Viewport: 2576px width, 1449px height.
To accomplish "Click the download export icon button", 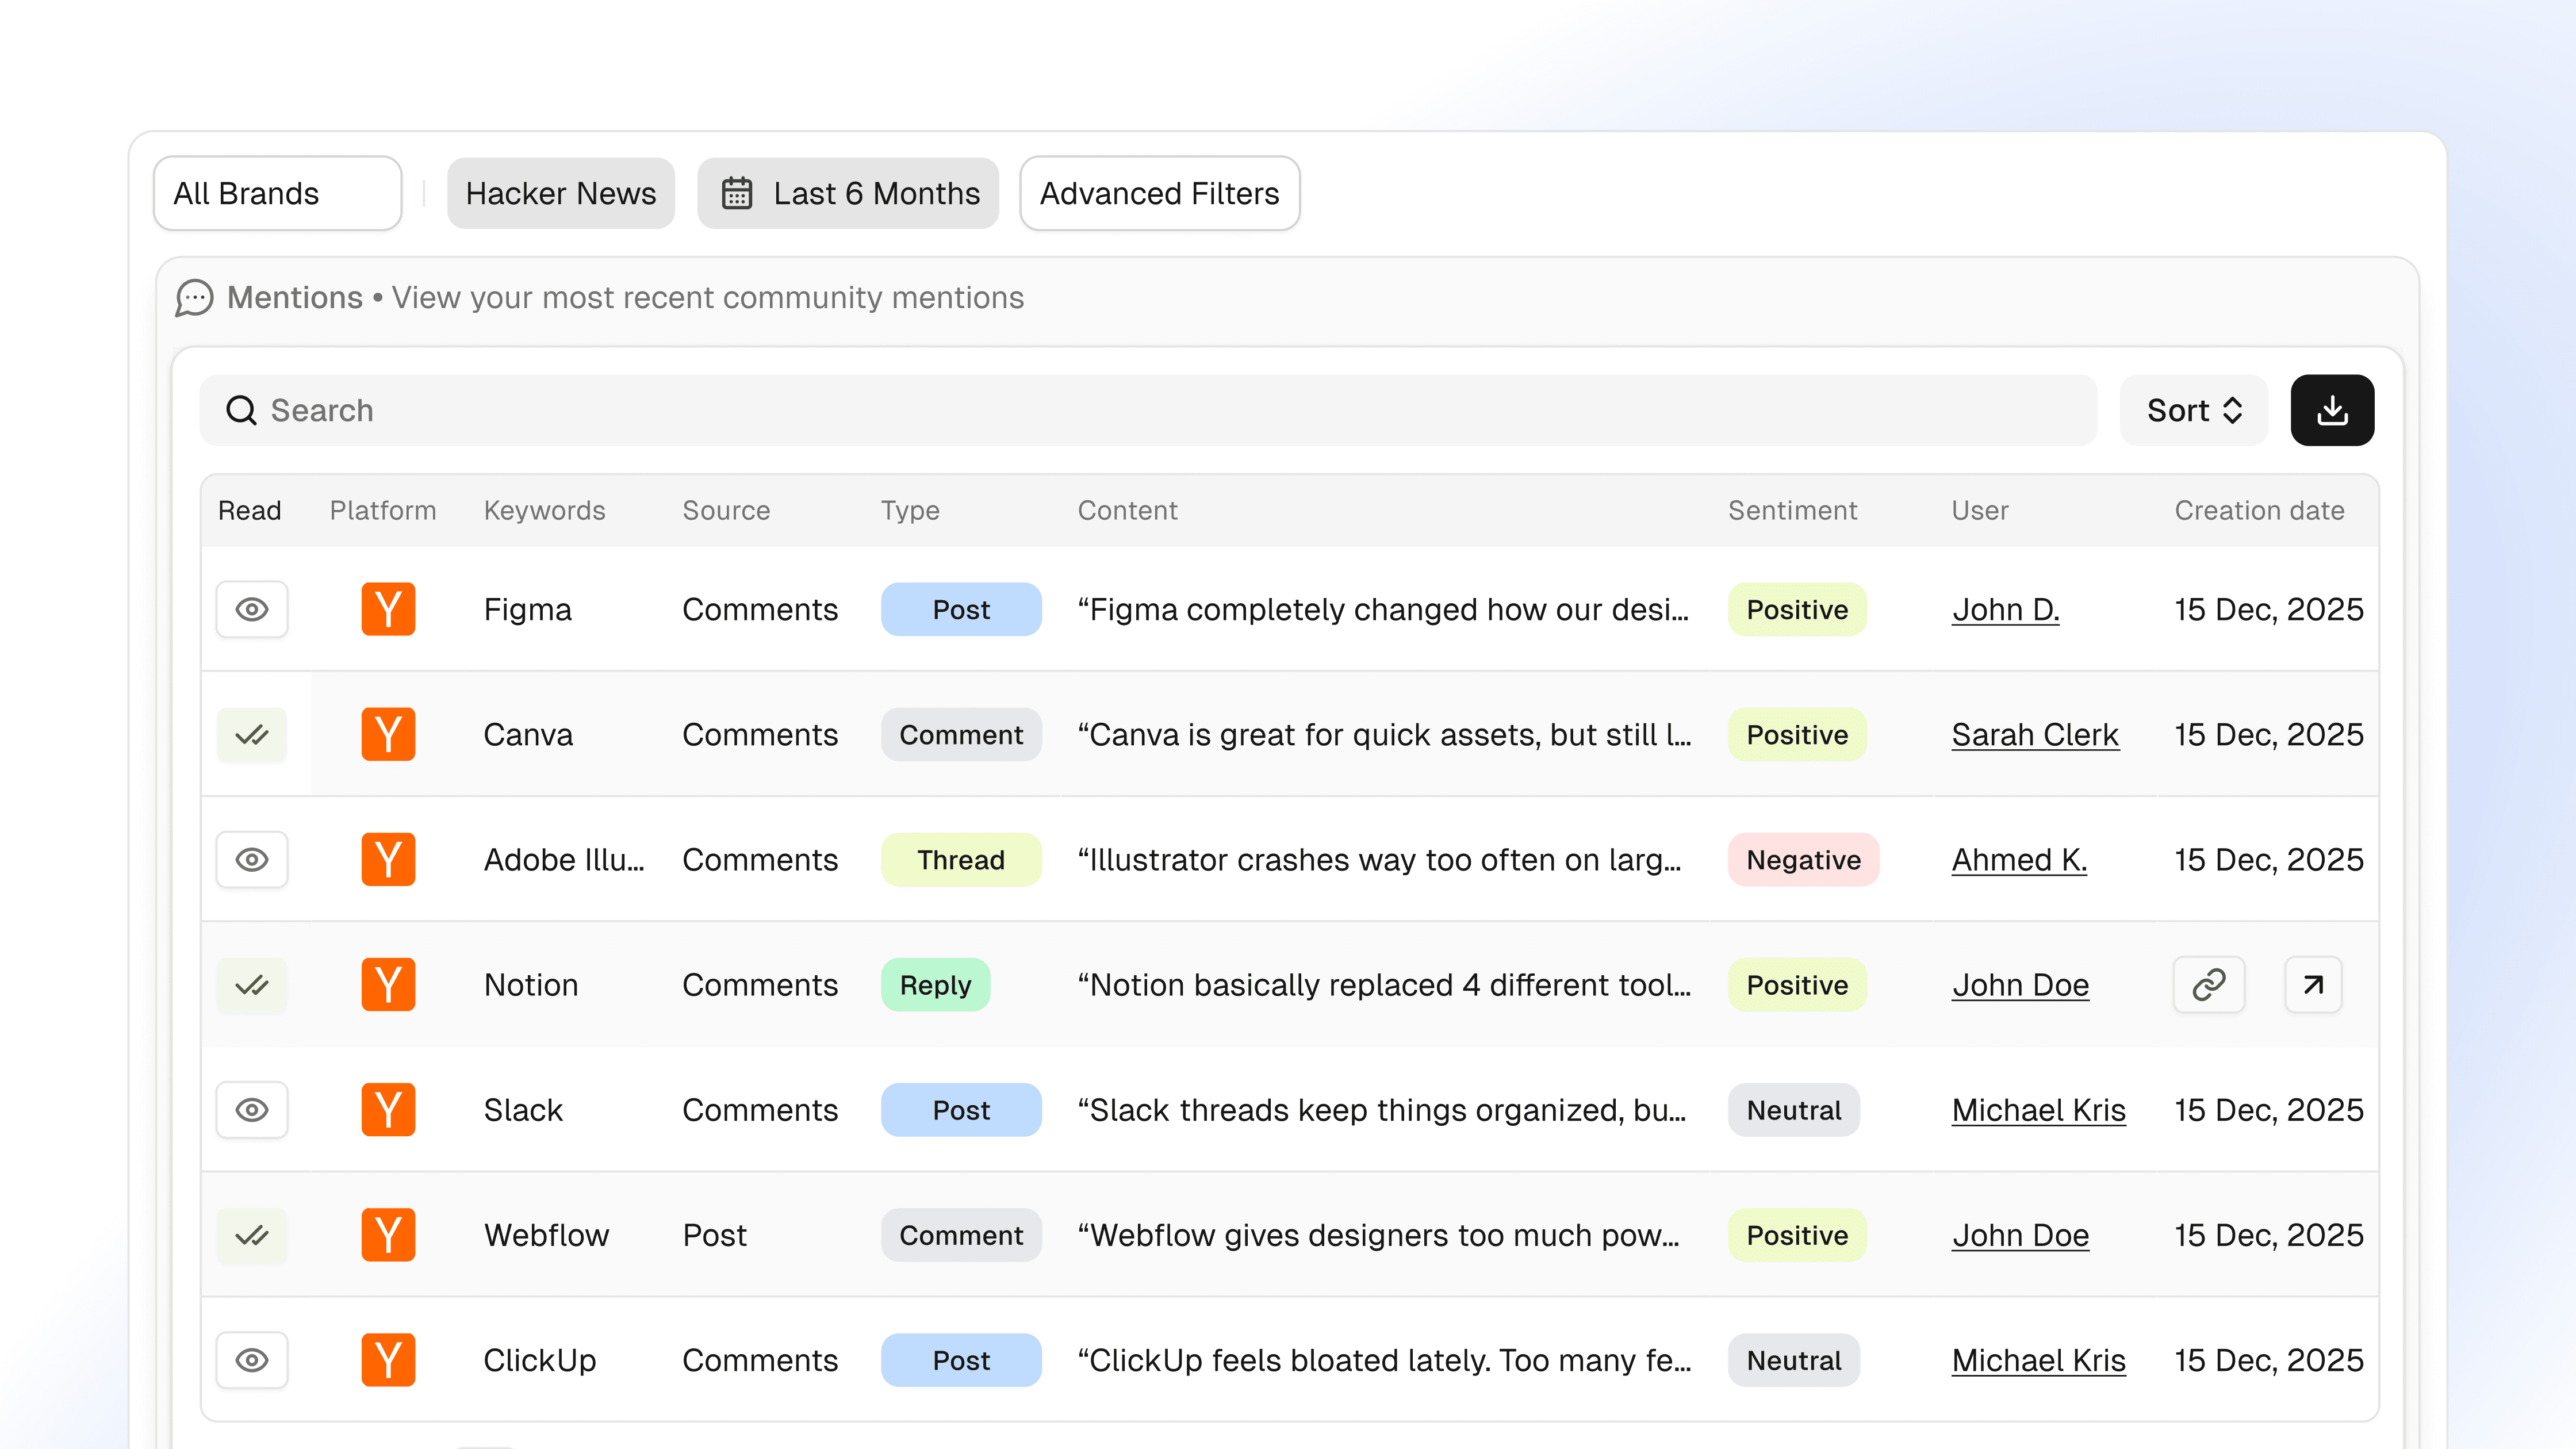I will point(2331,410).
